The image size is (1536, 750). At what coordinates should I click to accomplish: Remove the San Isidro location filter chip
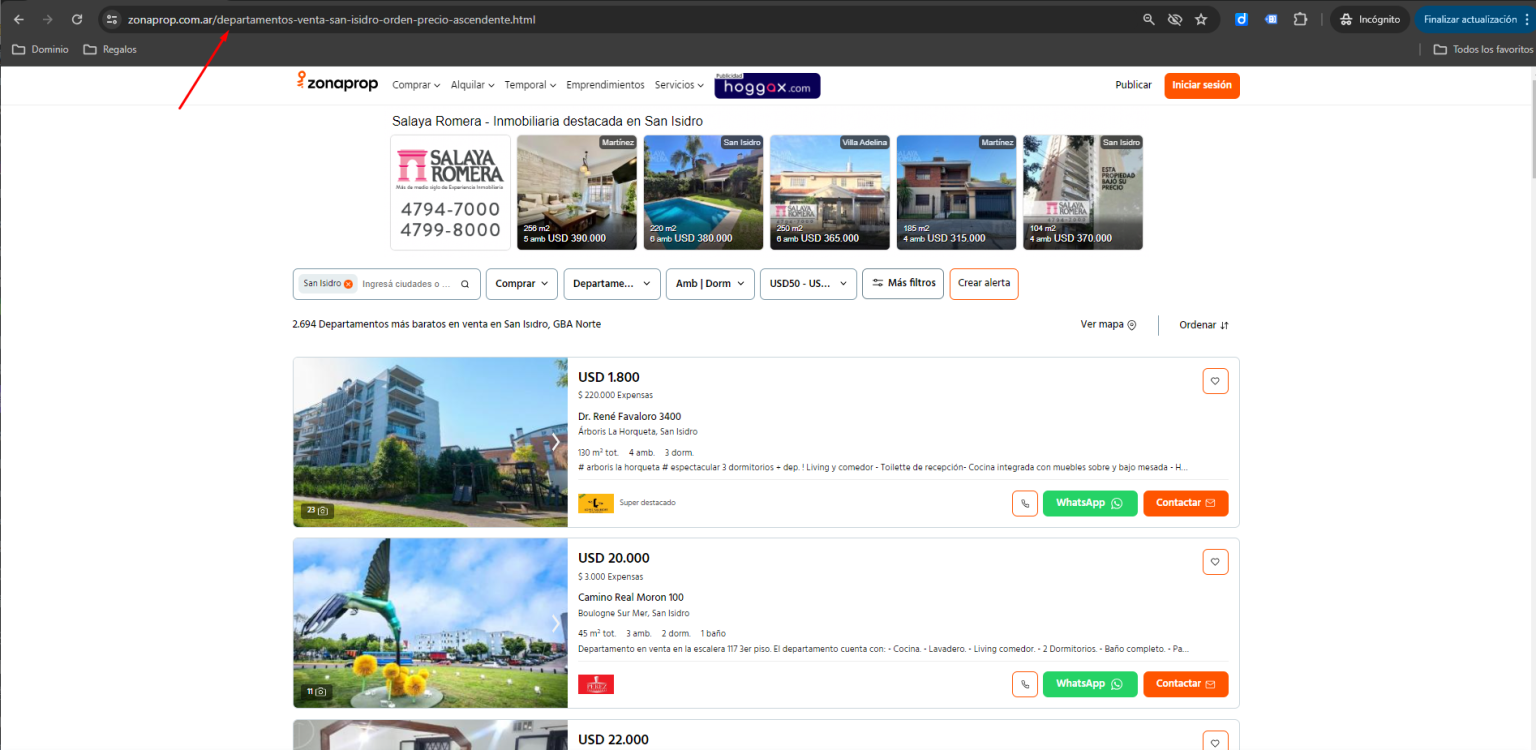click(348, 283)
